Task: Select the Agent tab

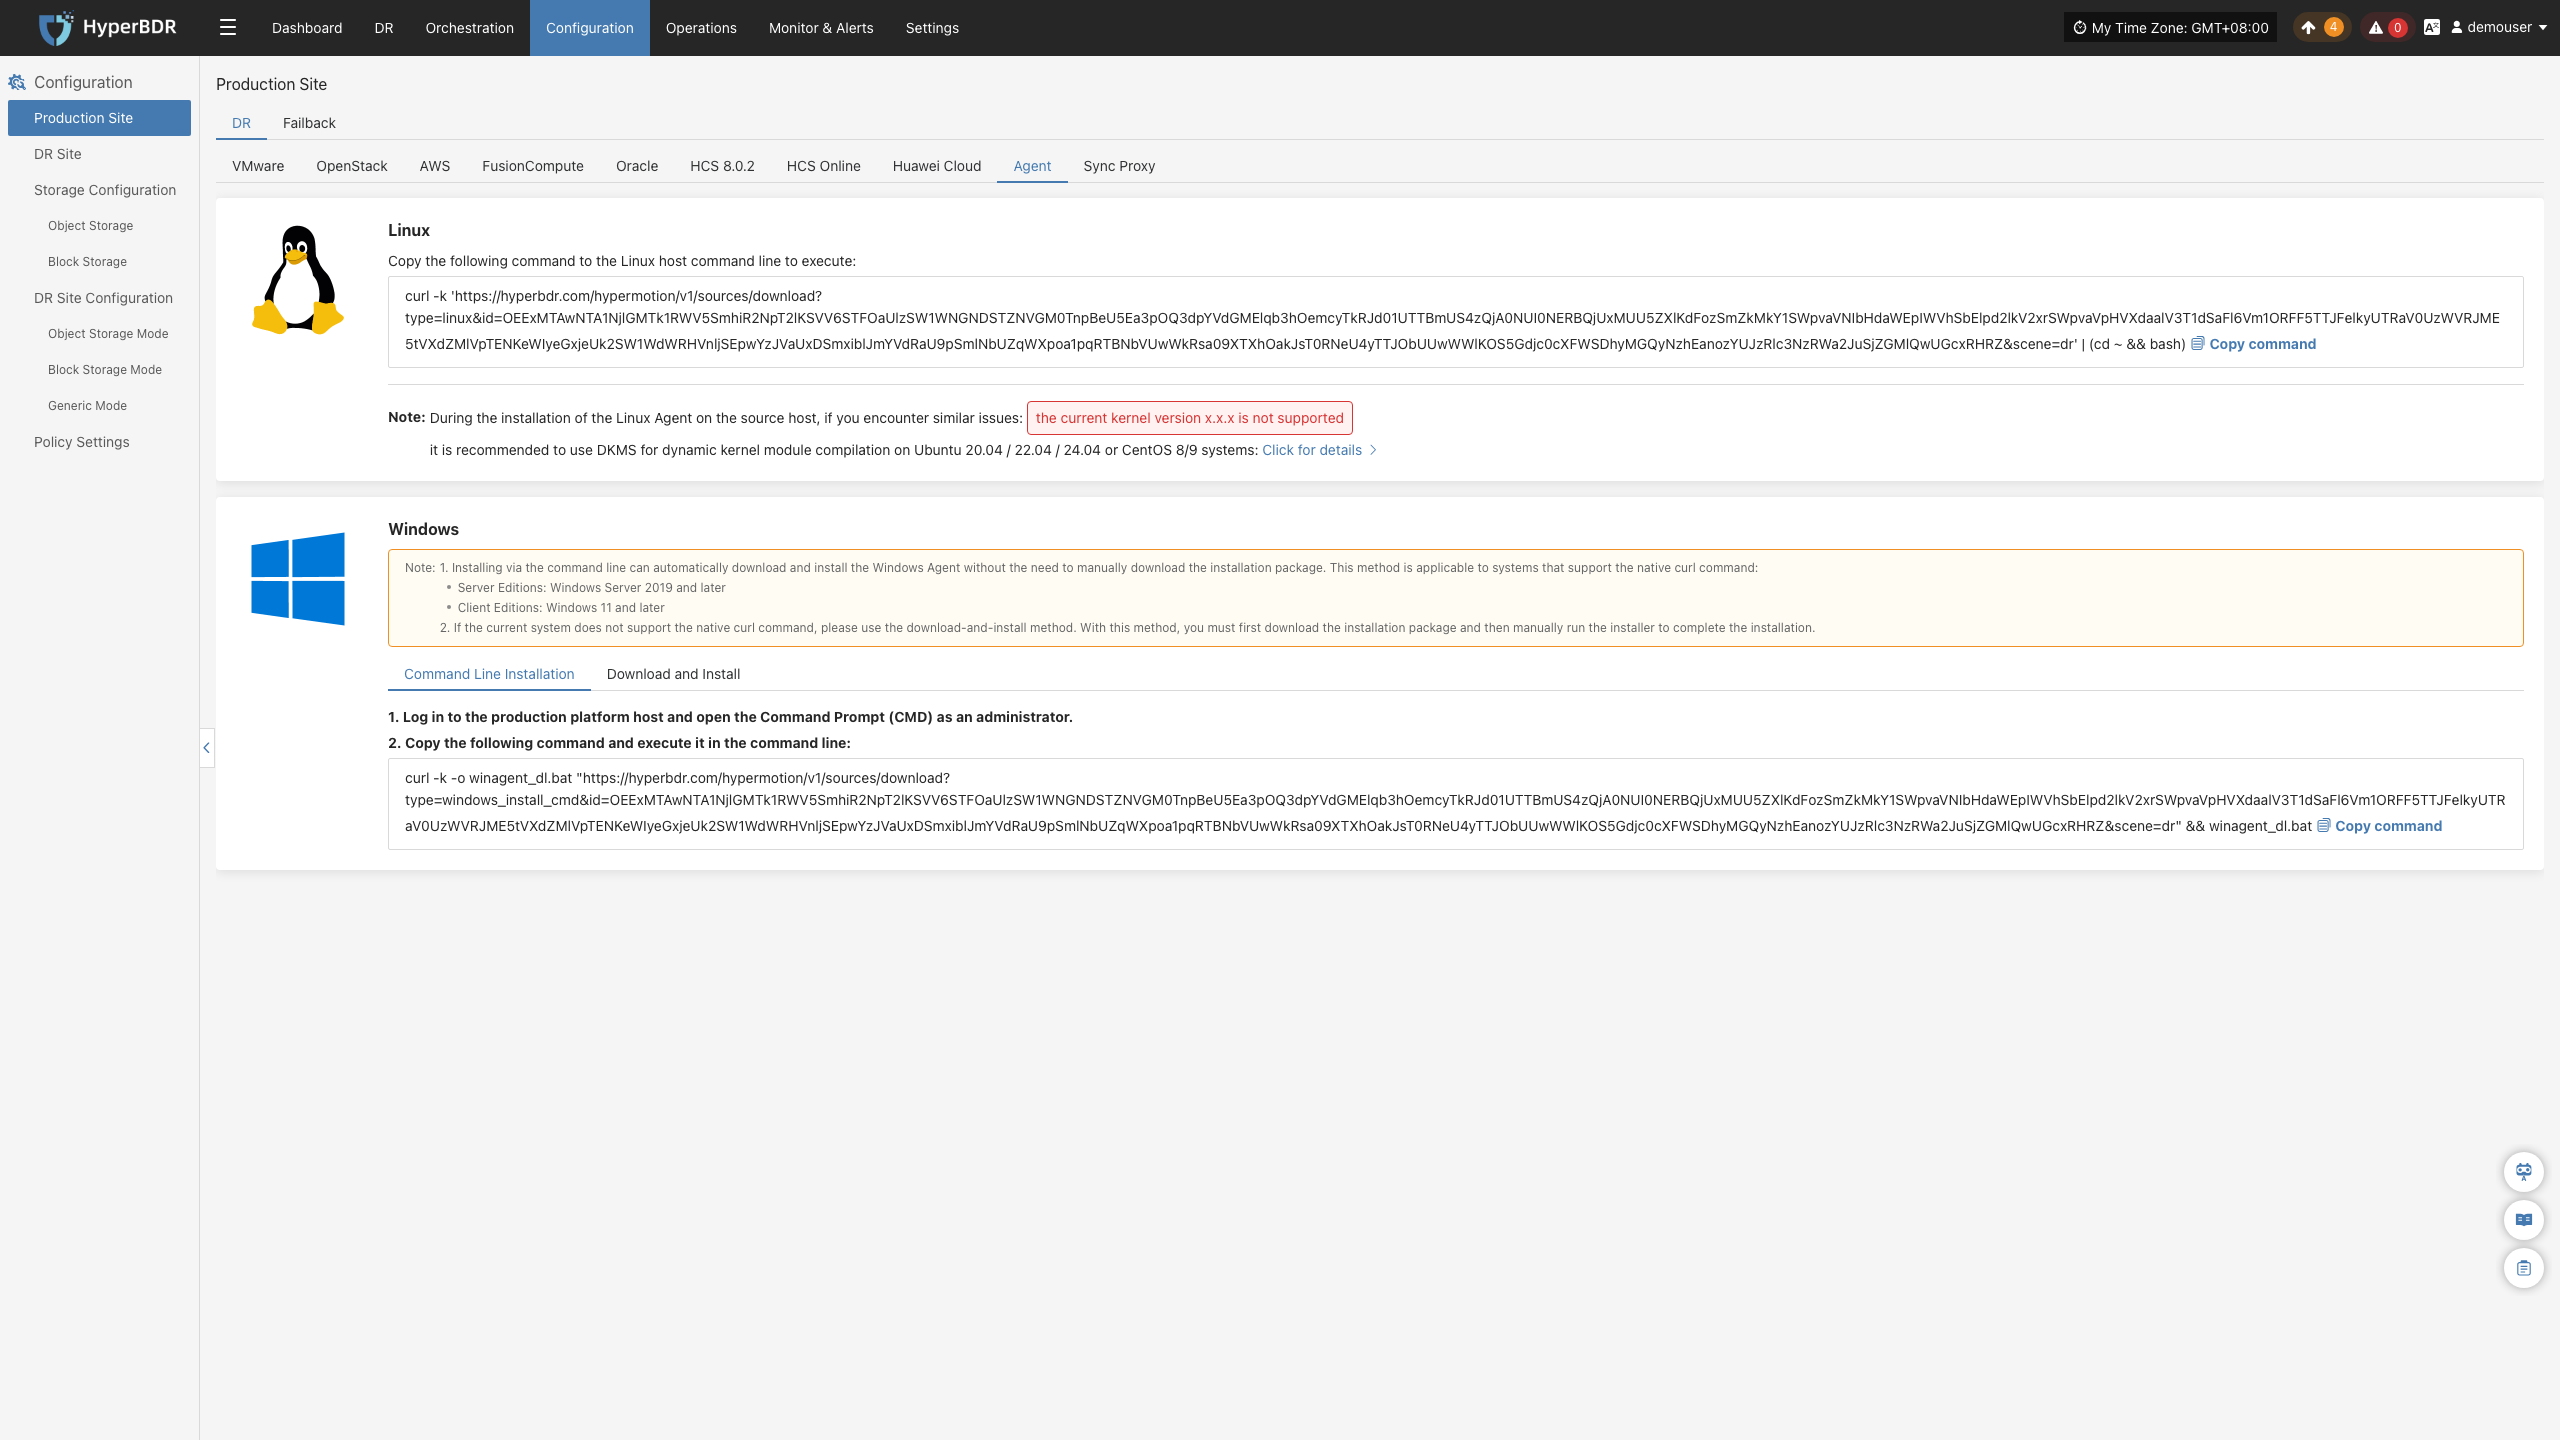Action: click(x=1032, y=166)
